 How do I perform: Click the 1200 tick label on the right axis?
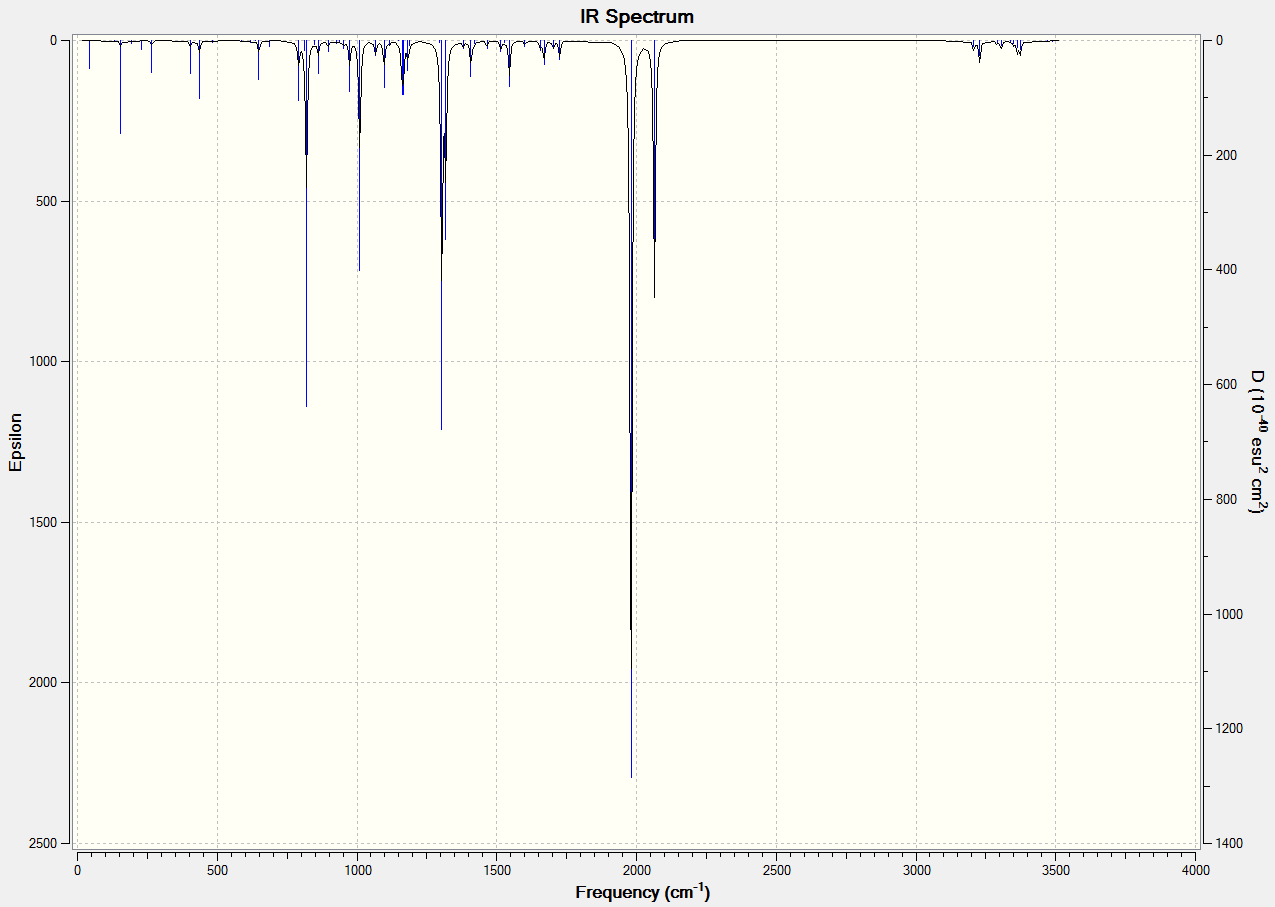(1229, 728)
